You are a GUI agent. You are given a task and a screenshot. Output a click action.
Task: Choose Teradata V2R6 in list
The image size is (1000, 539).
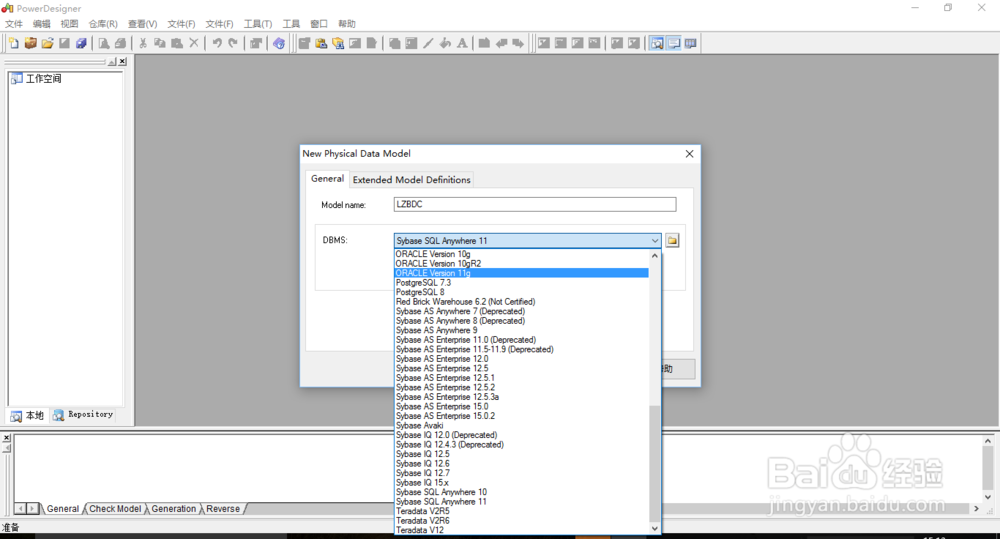521,521
